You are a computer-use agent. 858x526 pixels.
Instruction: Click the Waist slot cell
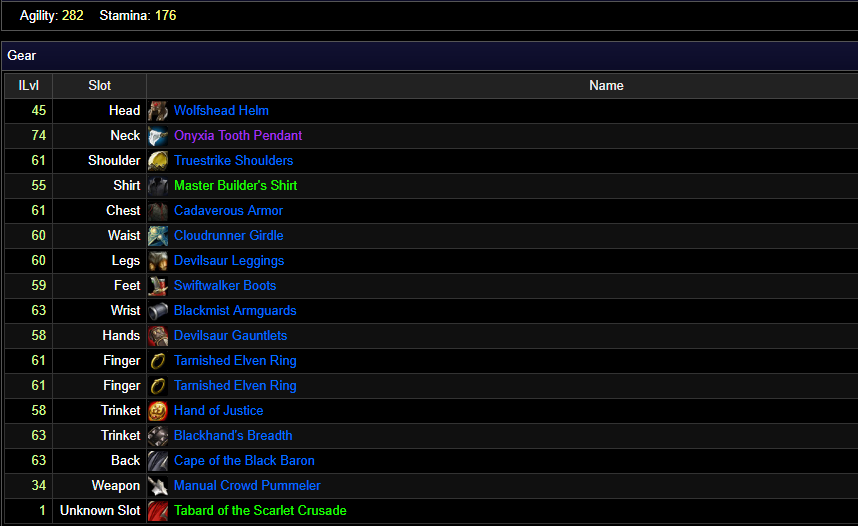click(x=100, y=236)
